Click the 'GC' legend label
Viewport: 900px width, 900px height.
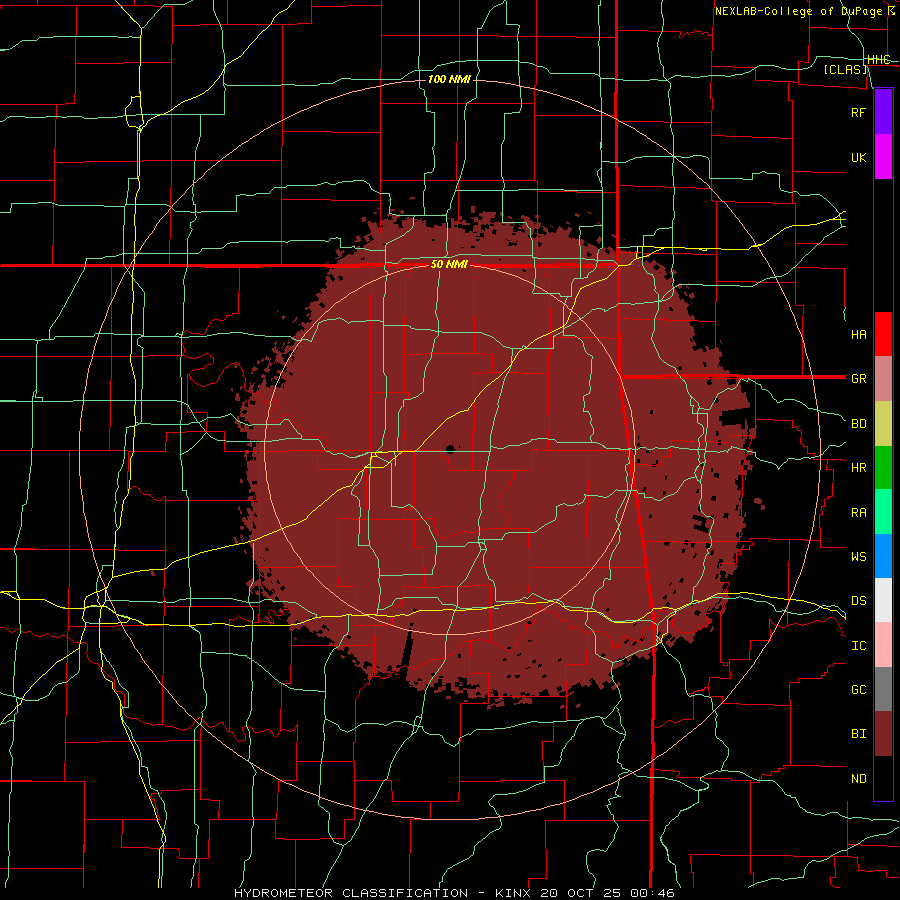[x=858, y=690]
